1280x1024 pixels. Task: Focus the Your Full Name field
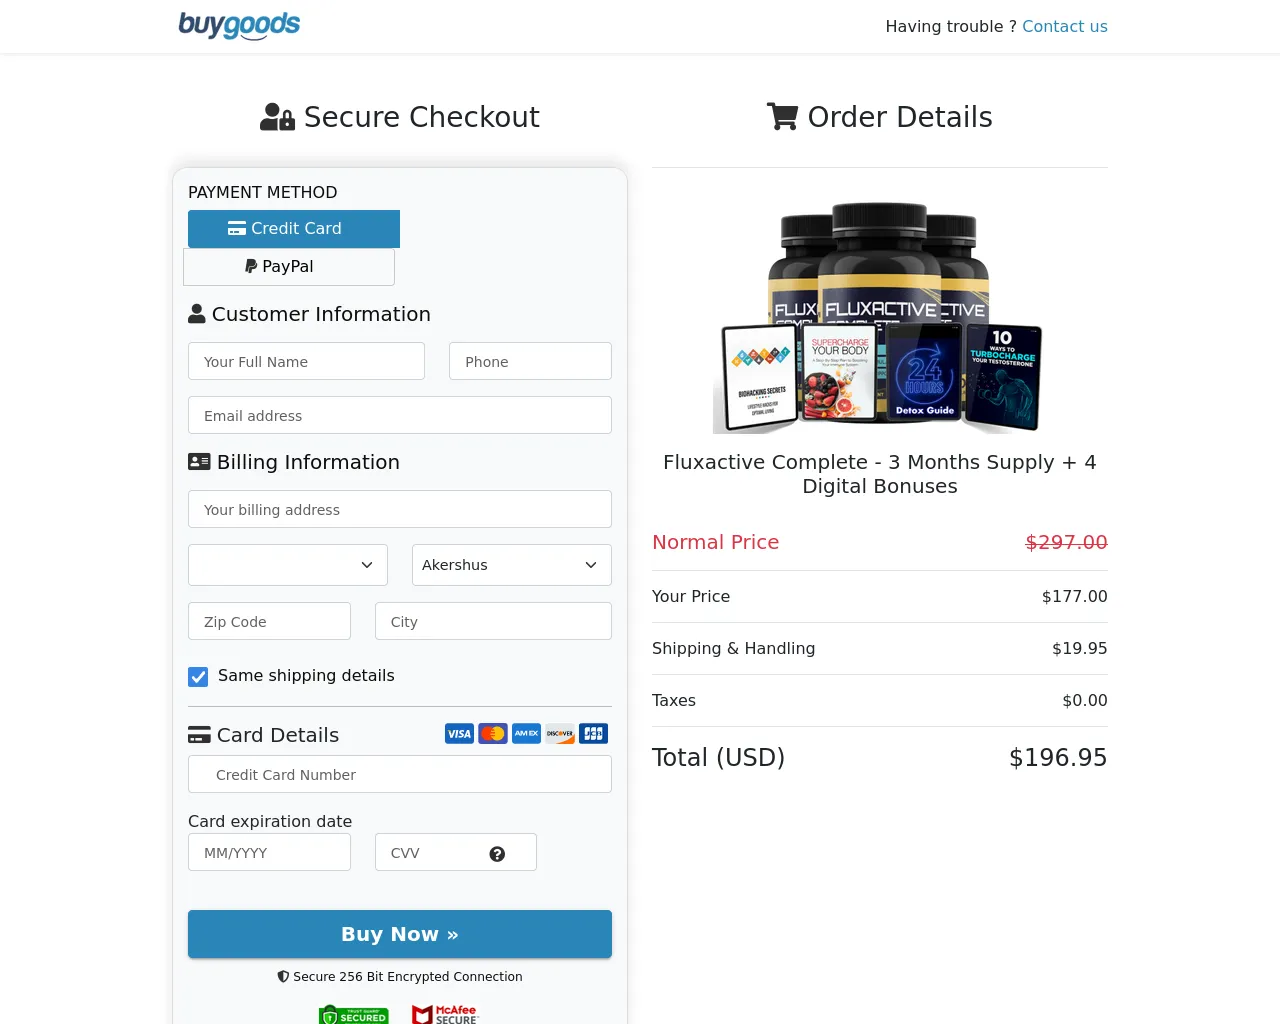tap(306, 361)
